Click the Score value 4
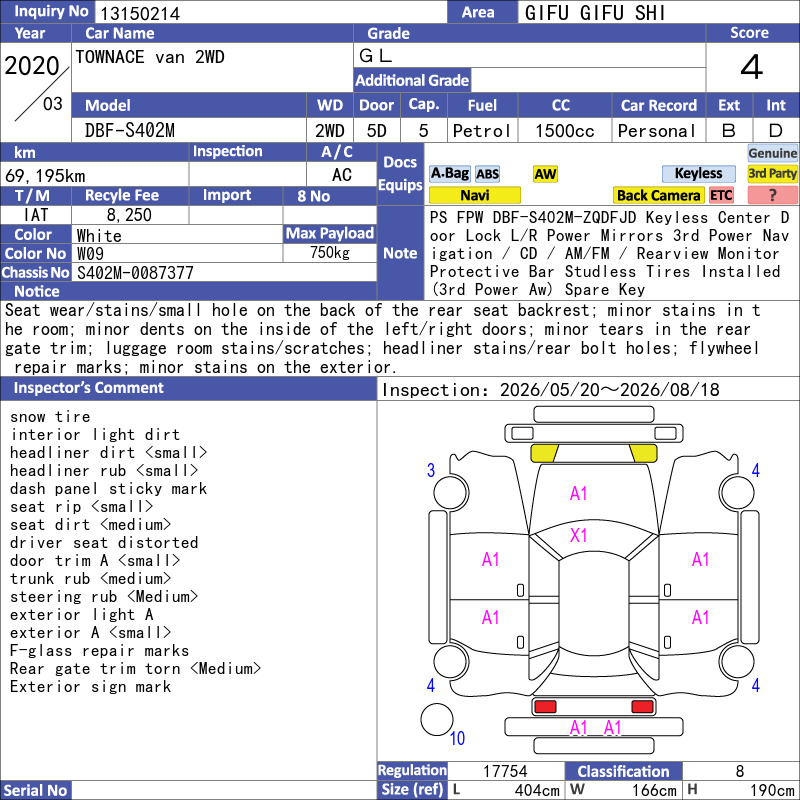This screenshot has width=800, height=800. [x=752, y=67]
